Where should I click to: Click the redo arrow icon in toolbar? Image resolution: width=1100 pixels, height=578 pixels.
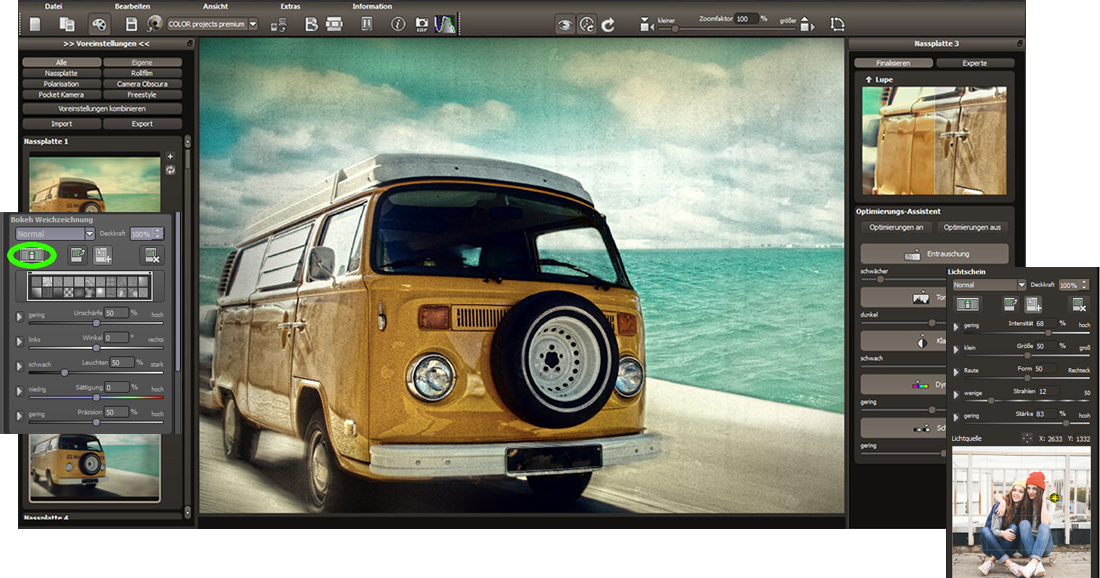point(608,24)
